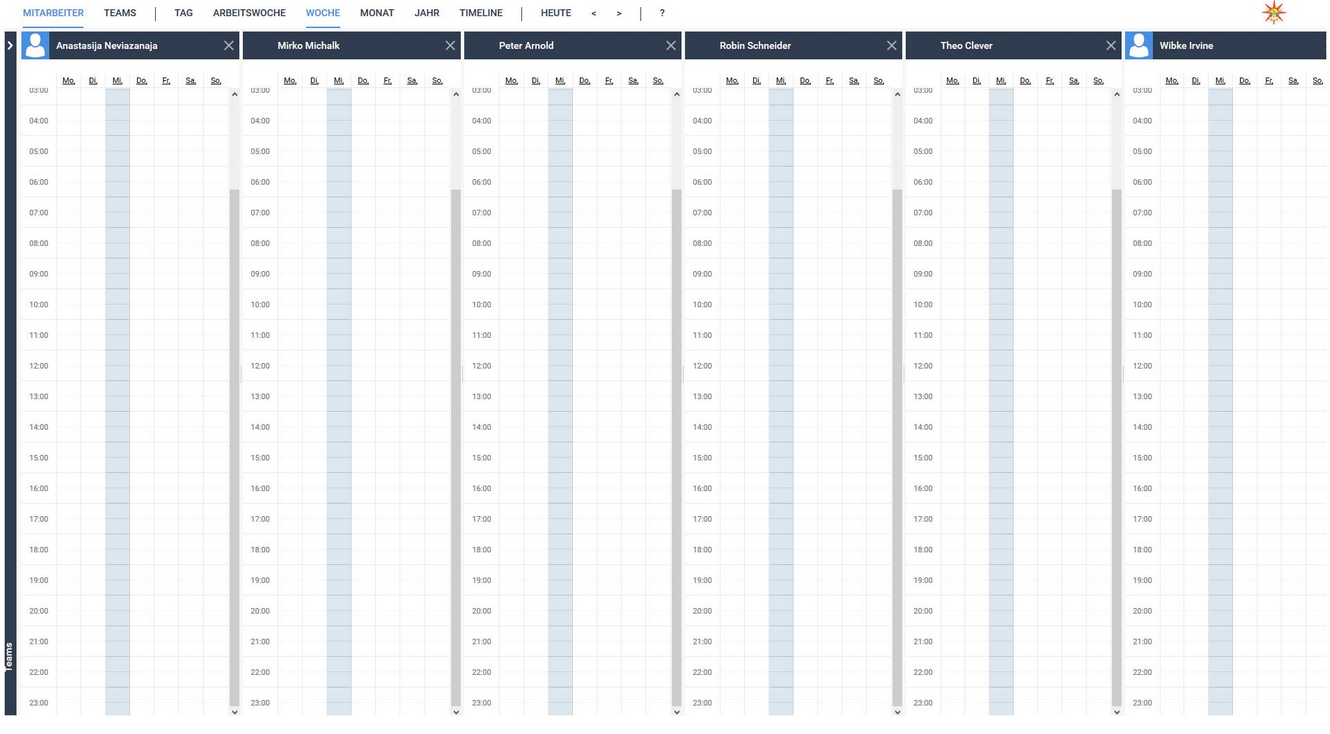The height and width of the screenshot is (734, 1330).
Task: Click the scroll-up arrow in Peter Arnold's calendar
Action: 676,94
